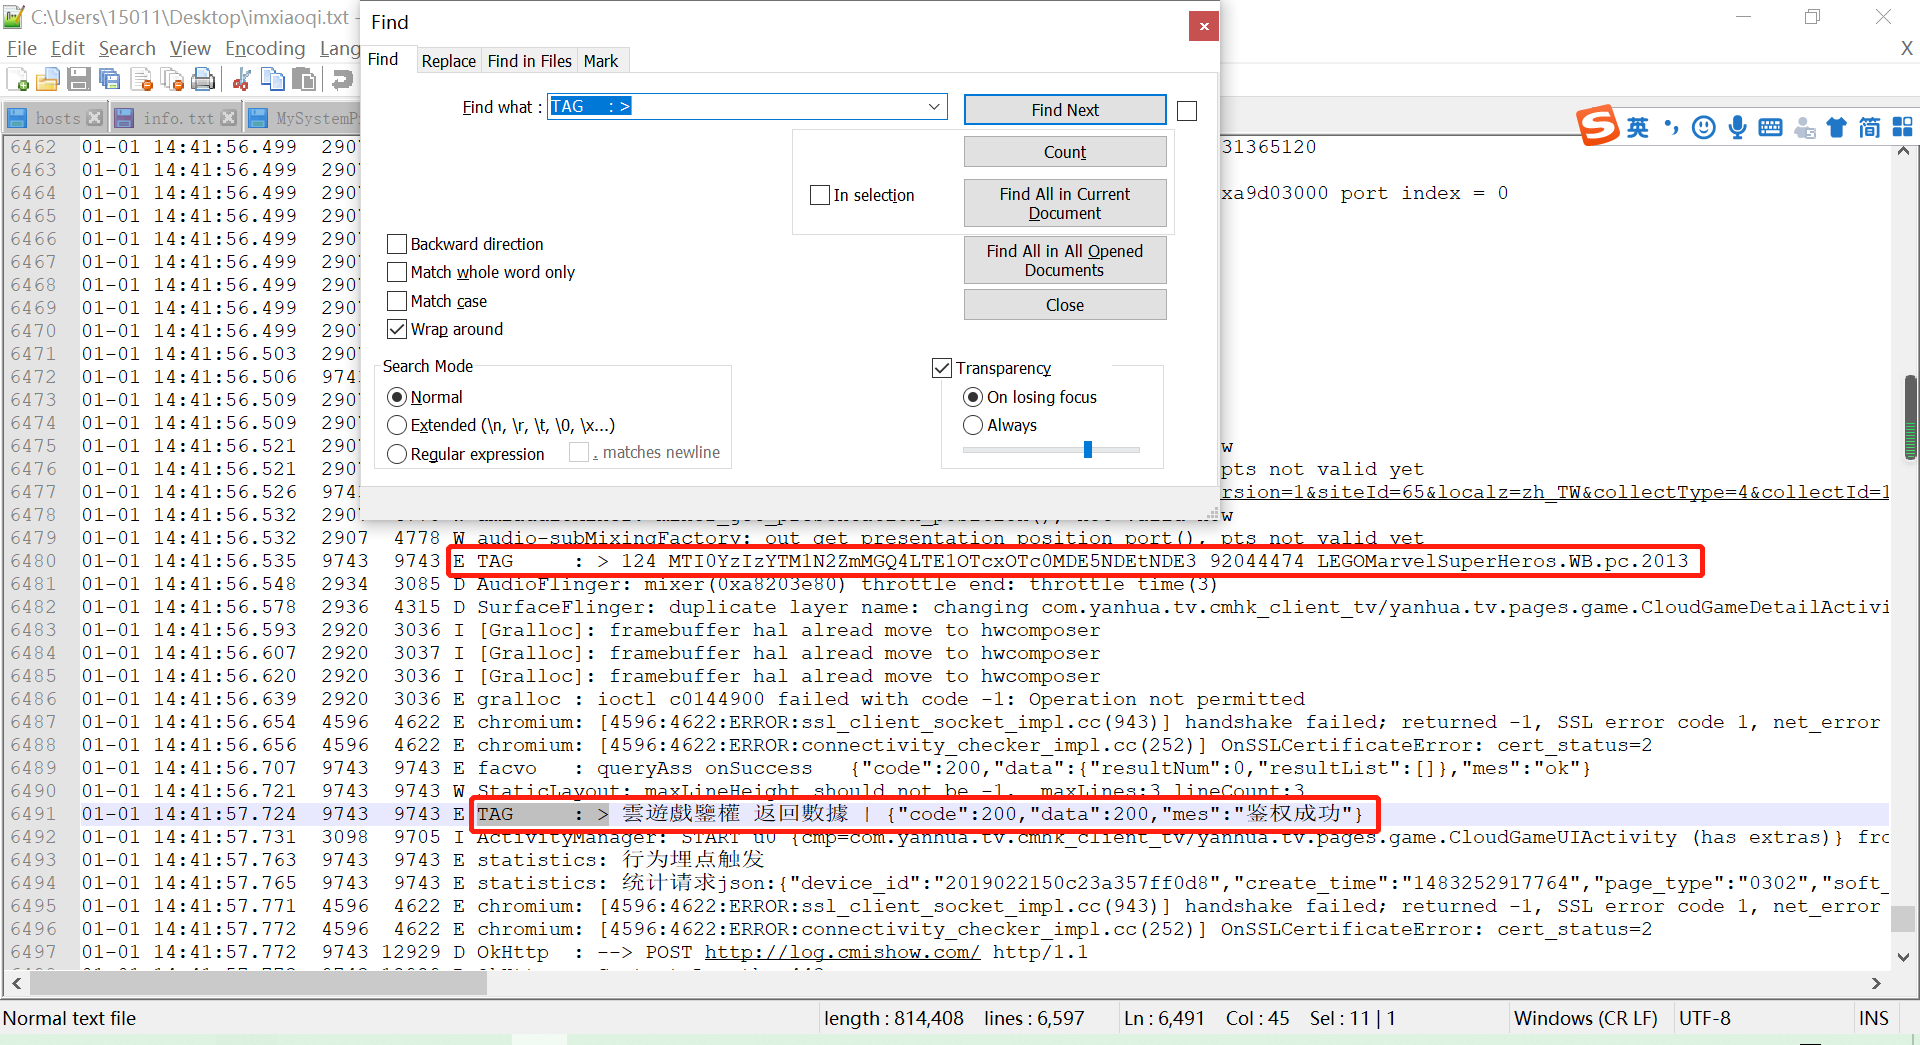Click Find All in Current Document
The image size is (1920, 1045).
click(x=1065, y=203)
